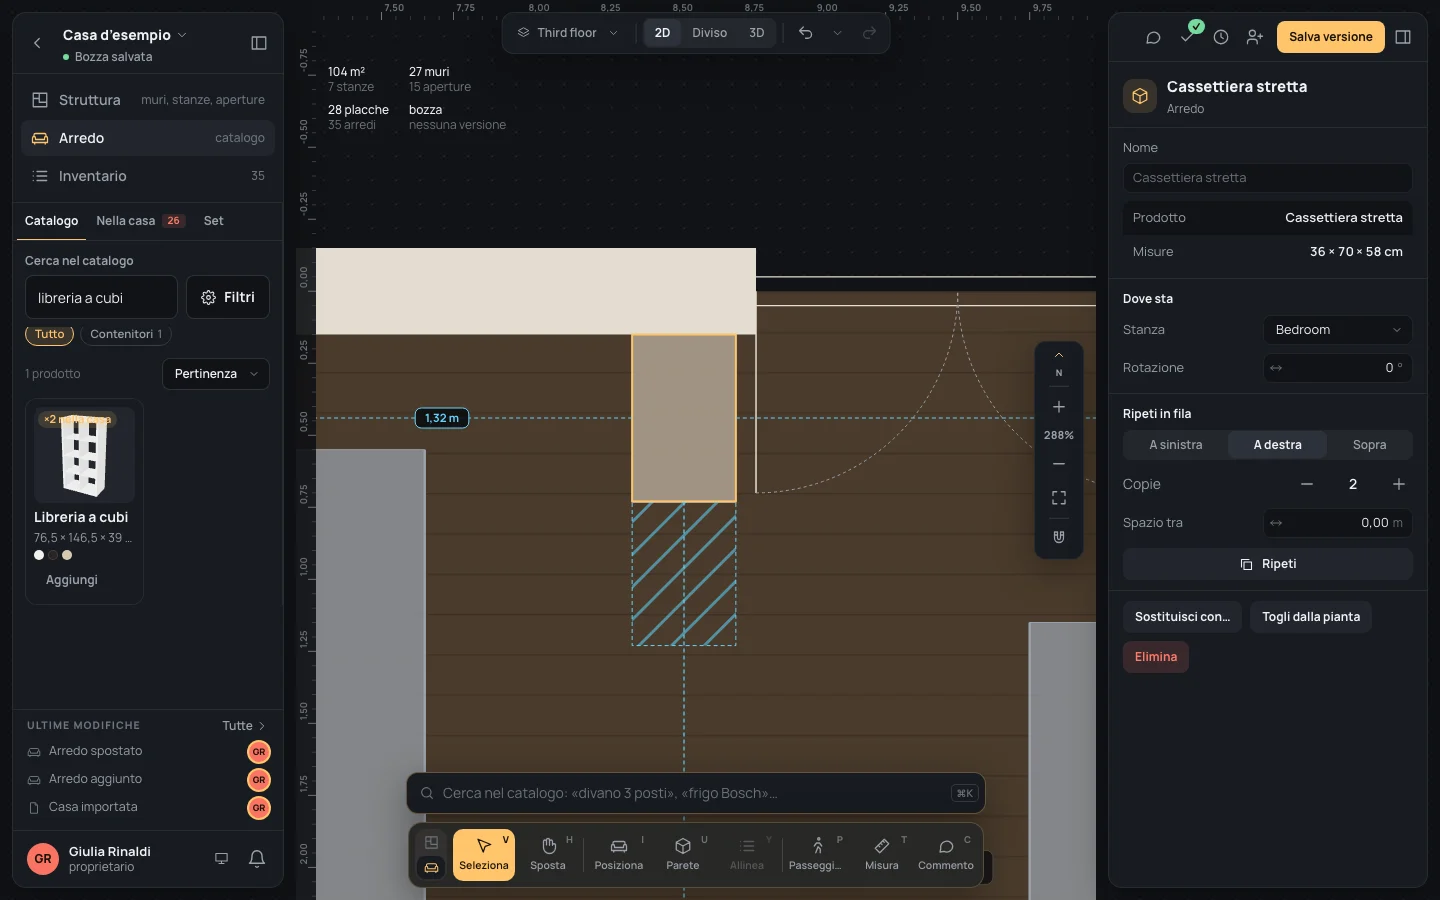This screenshot has height=900, width=1440.
Task: Click the red Elimina button
Action: [x=1156, y=657]
